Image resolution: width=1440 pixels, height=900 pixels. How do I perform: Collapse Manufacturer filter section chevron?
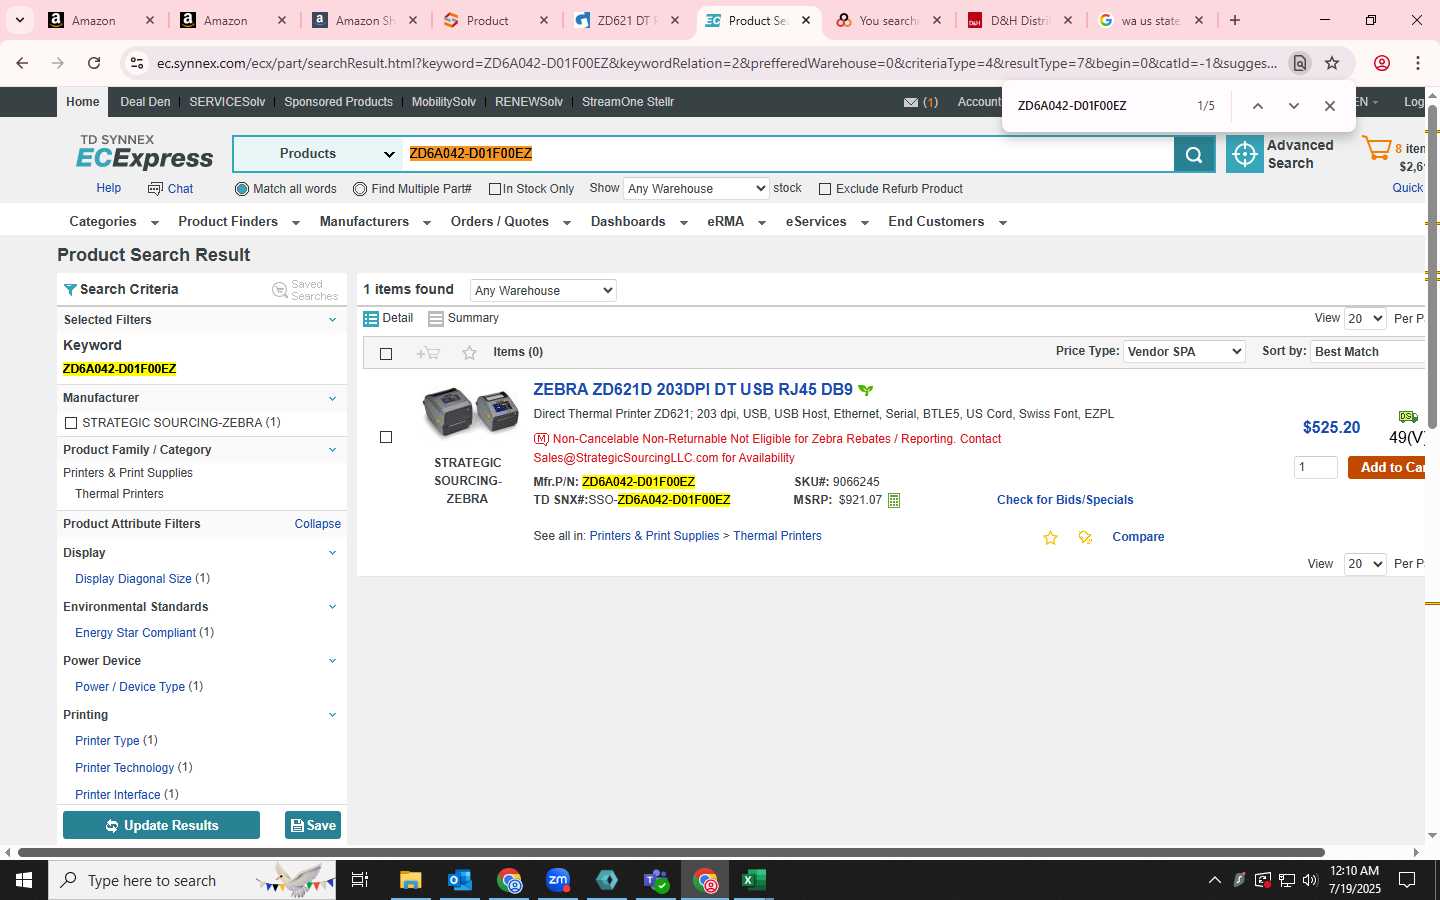point(332,398)
